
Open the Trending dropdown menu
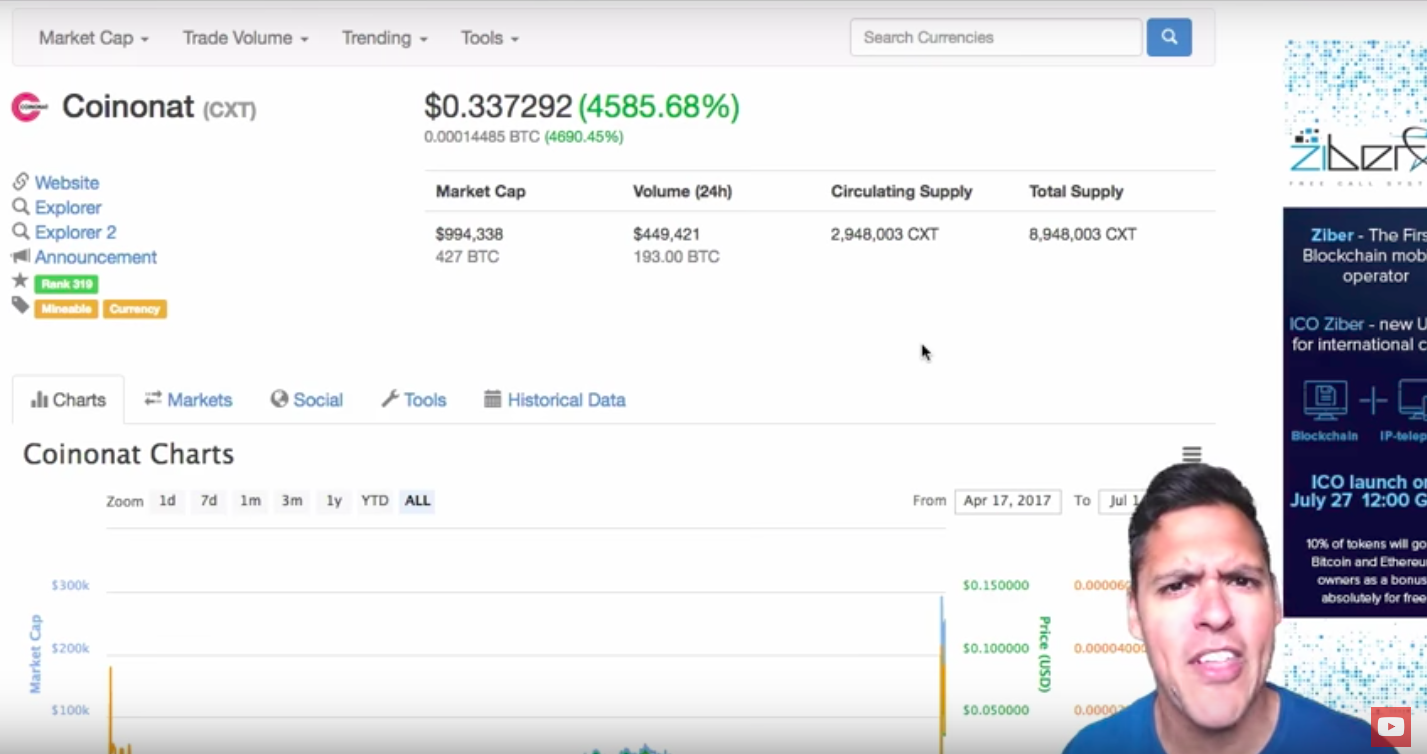pyautogui.click(x=385, y=38)
